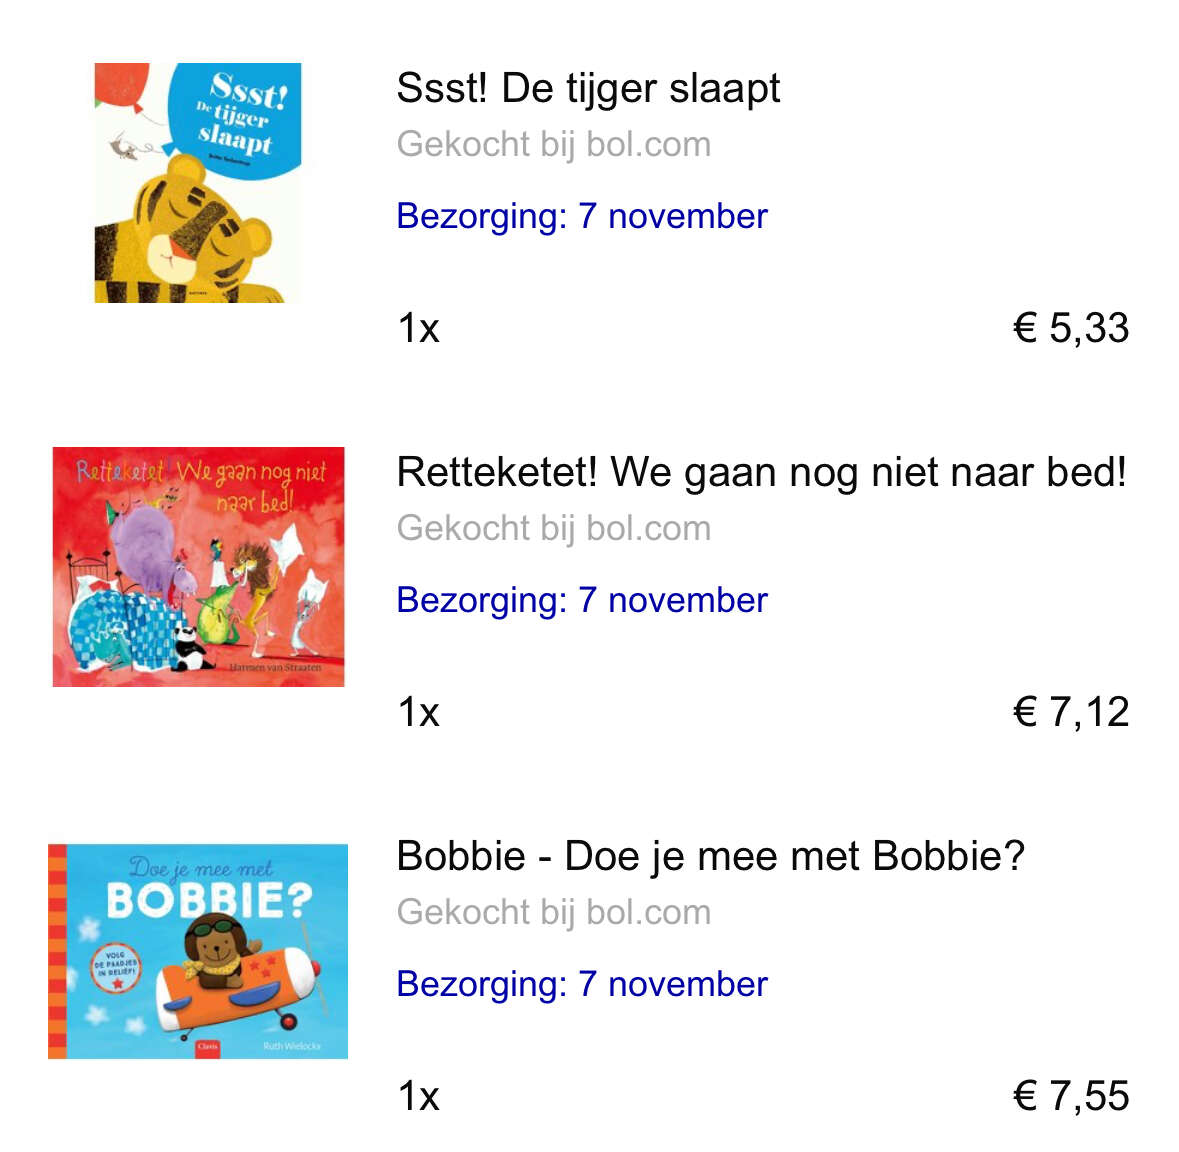
Task: Click the blue title balloon on tijger cover
Action: pos(235,120)
